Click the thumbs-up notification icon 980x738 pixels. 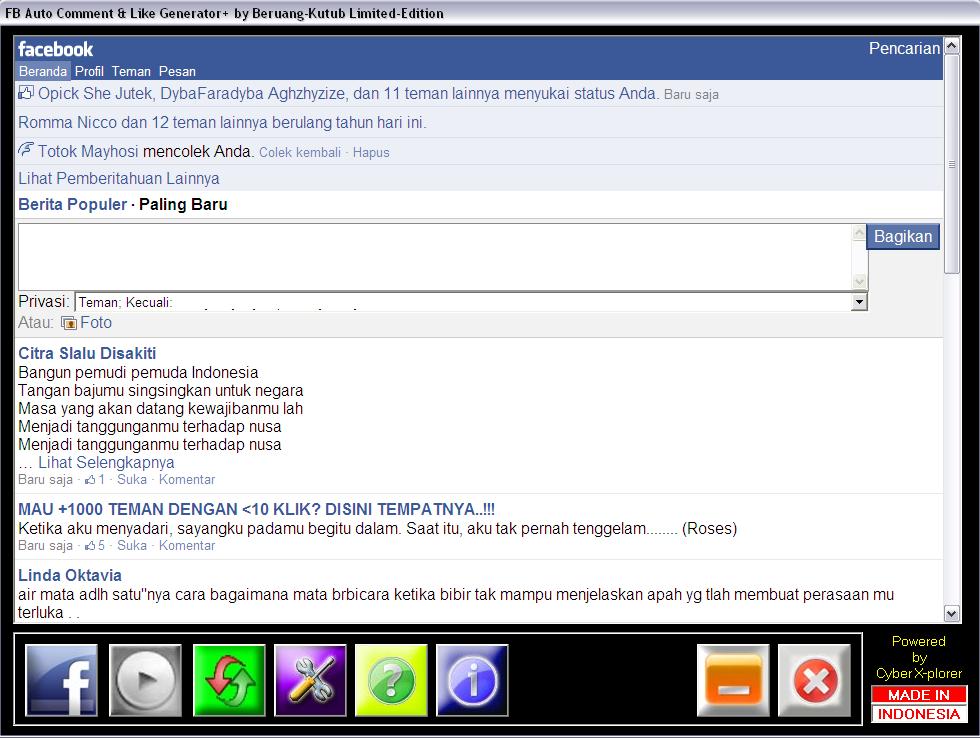click(26, 92)
